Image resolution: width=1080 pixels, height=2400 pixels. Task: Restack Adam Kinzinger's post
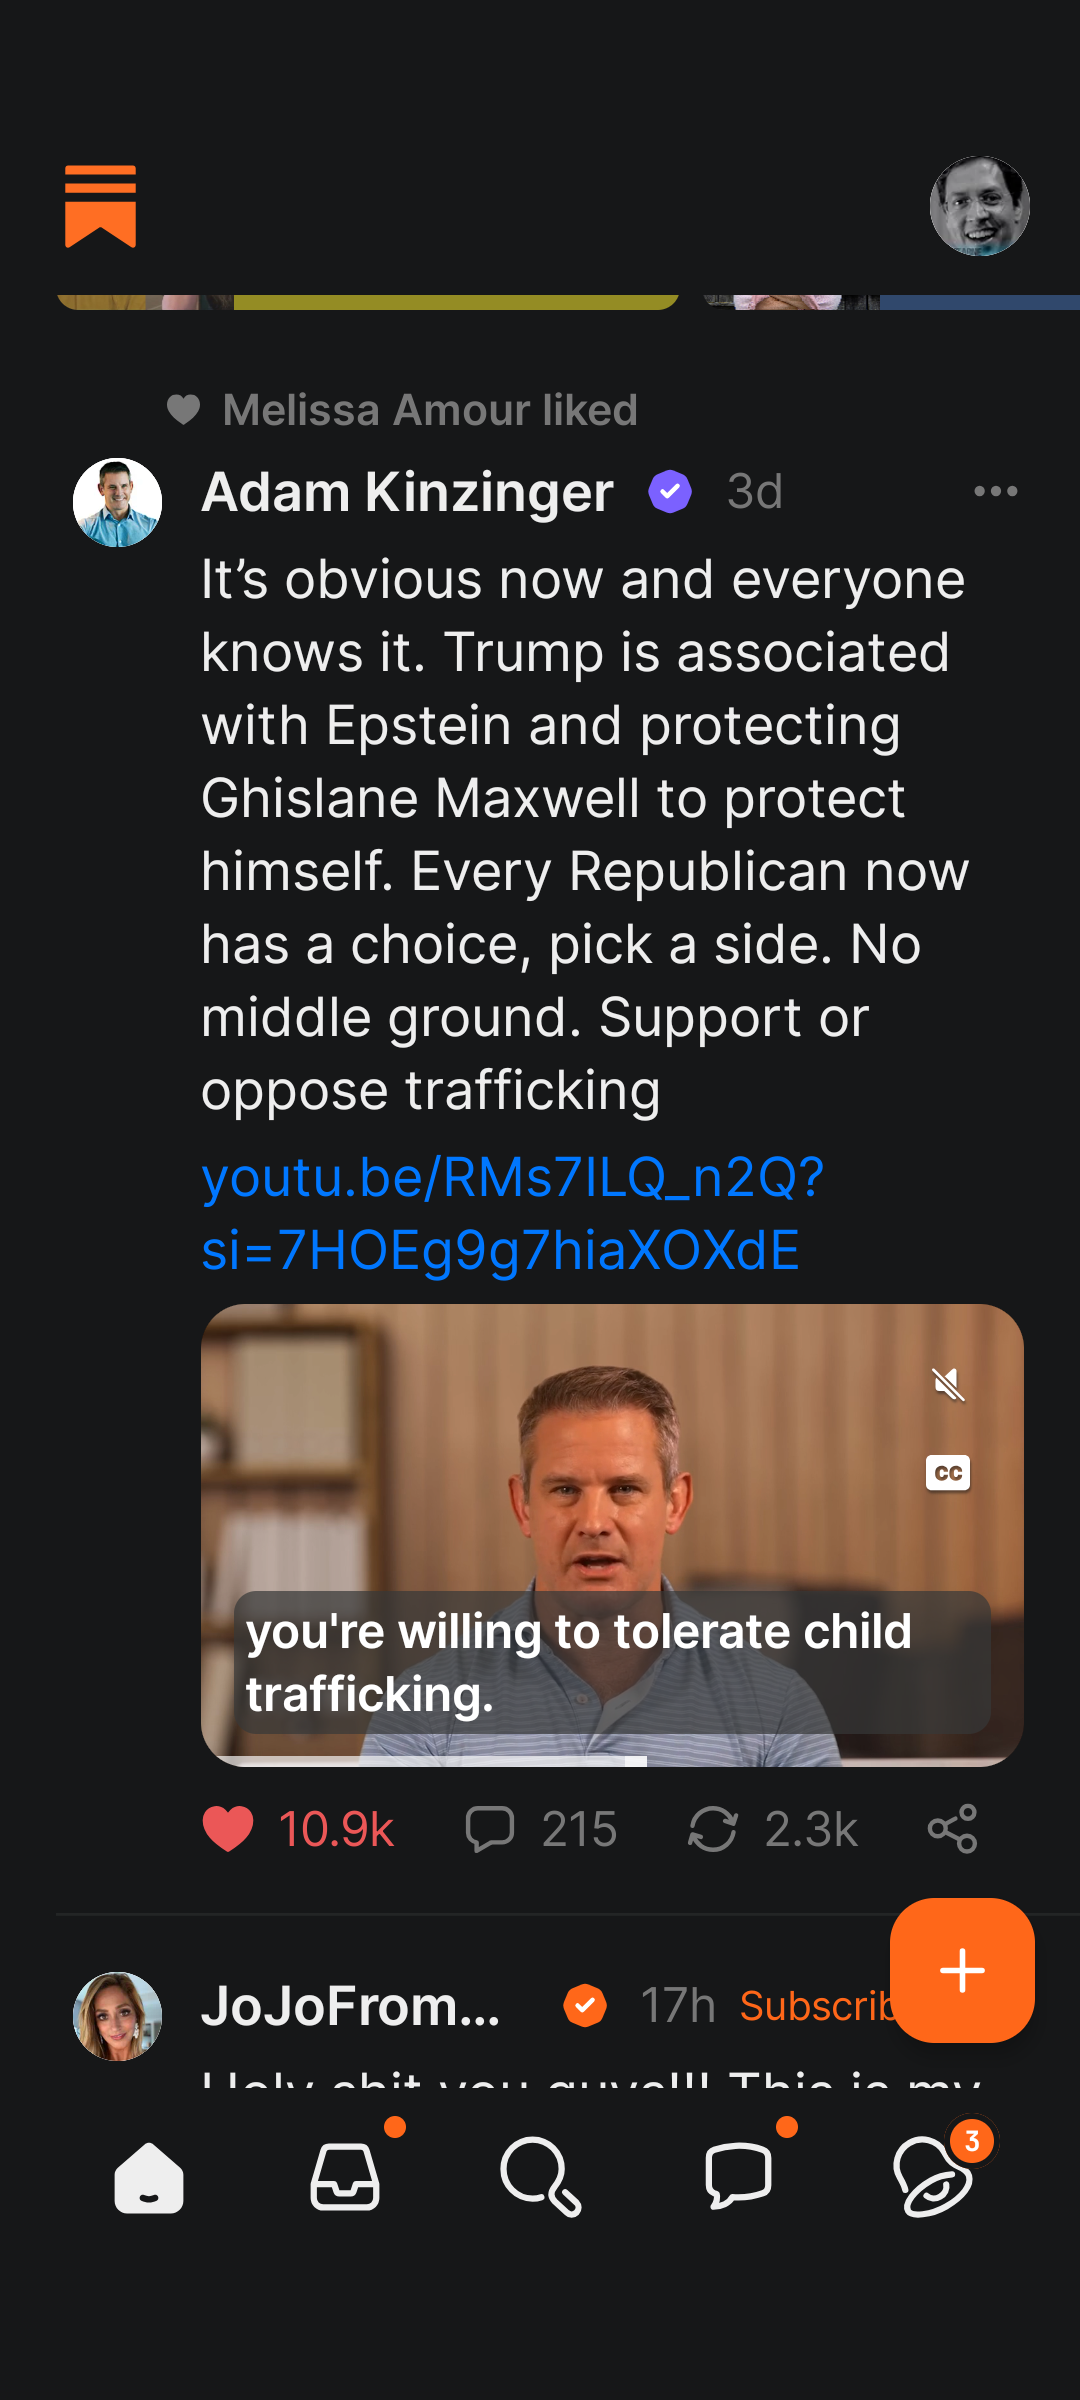pyautogui.click(x=713, y=1829)
